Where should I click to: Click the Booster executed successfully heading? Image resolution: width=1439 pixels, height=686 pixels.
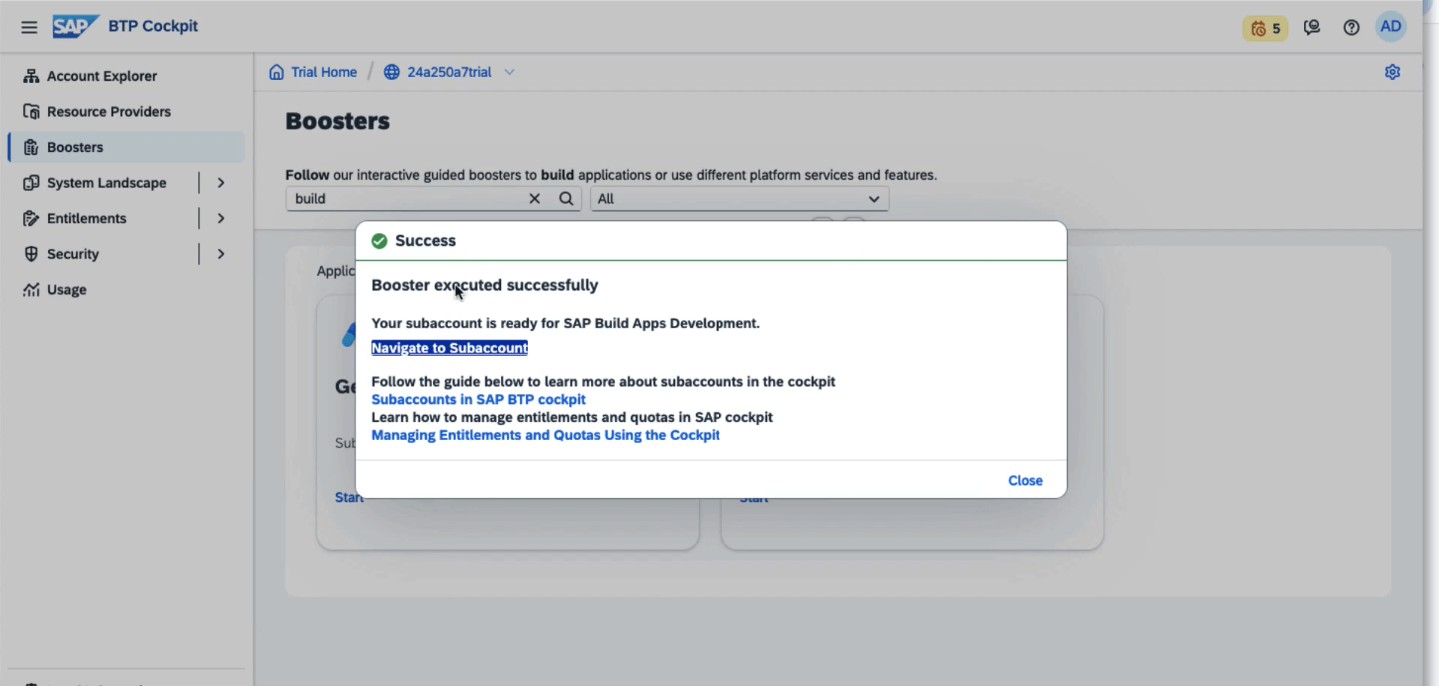pos(485,285)
